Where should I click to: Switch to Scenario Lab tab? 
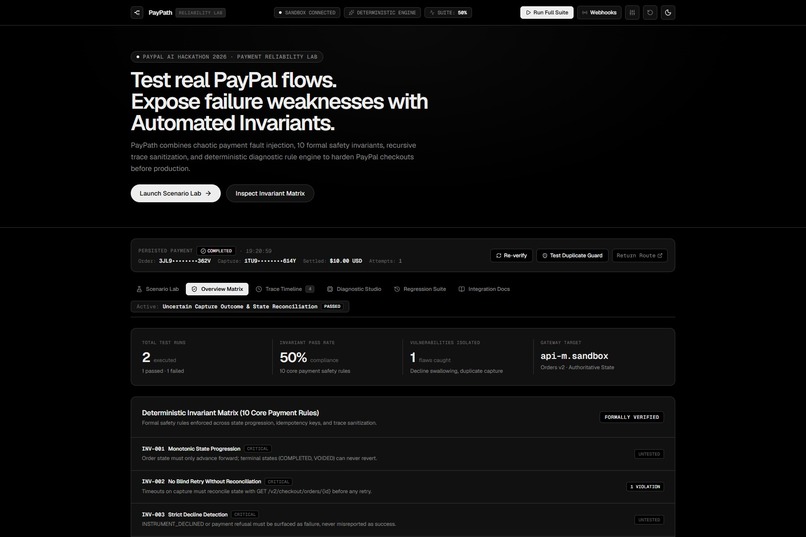tap(157, 289)
